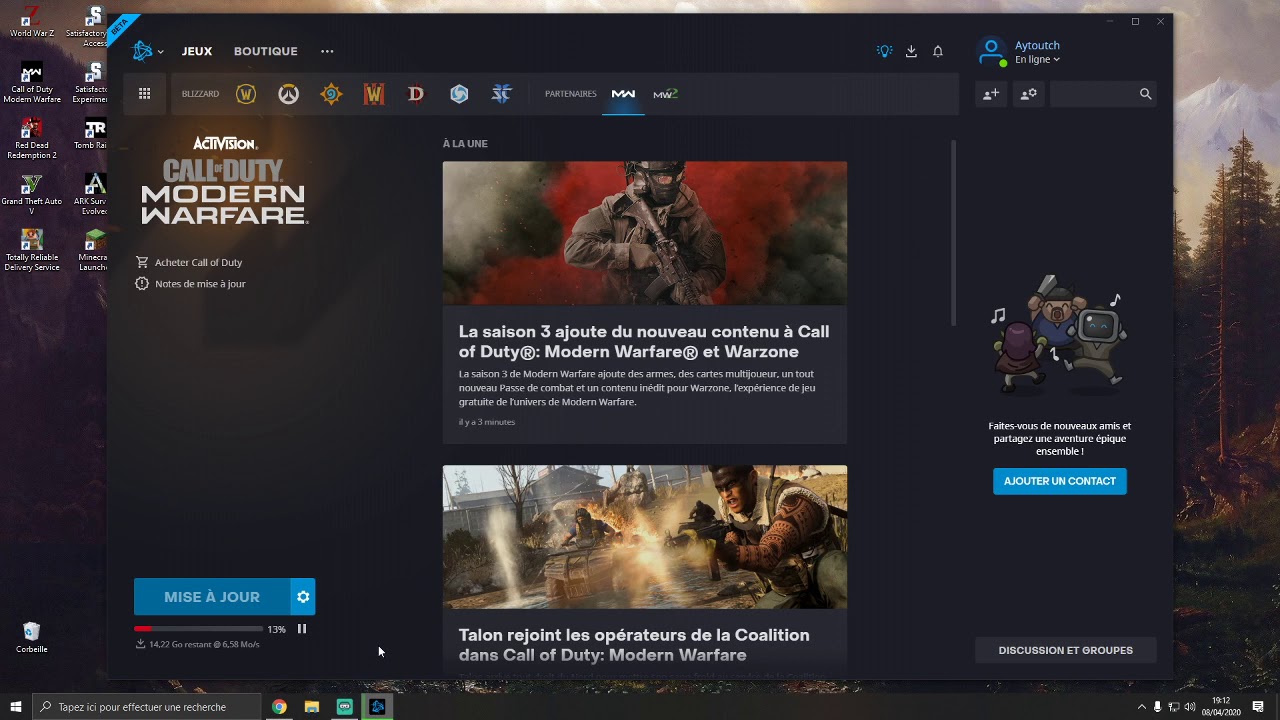Select the Modern Warfare MW icon

(x=623, y=94)
